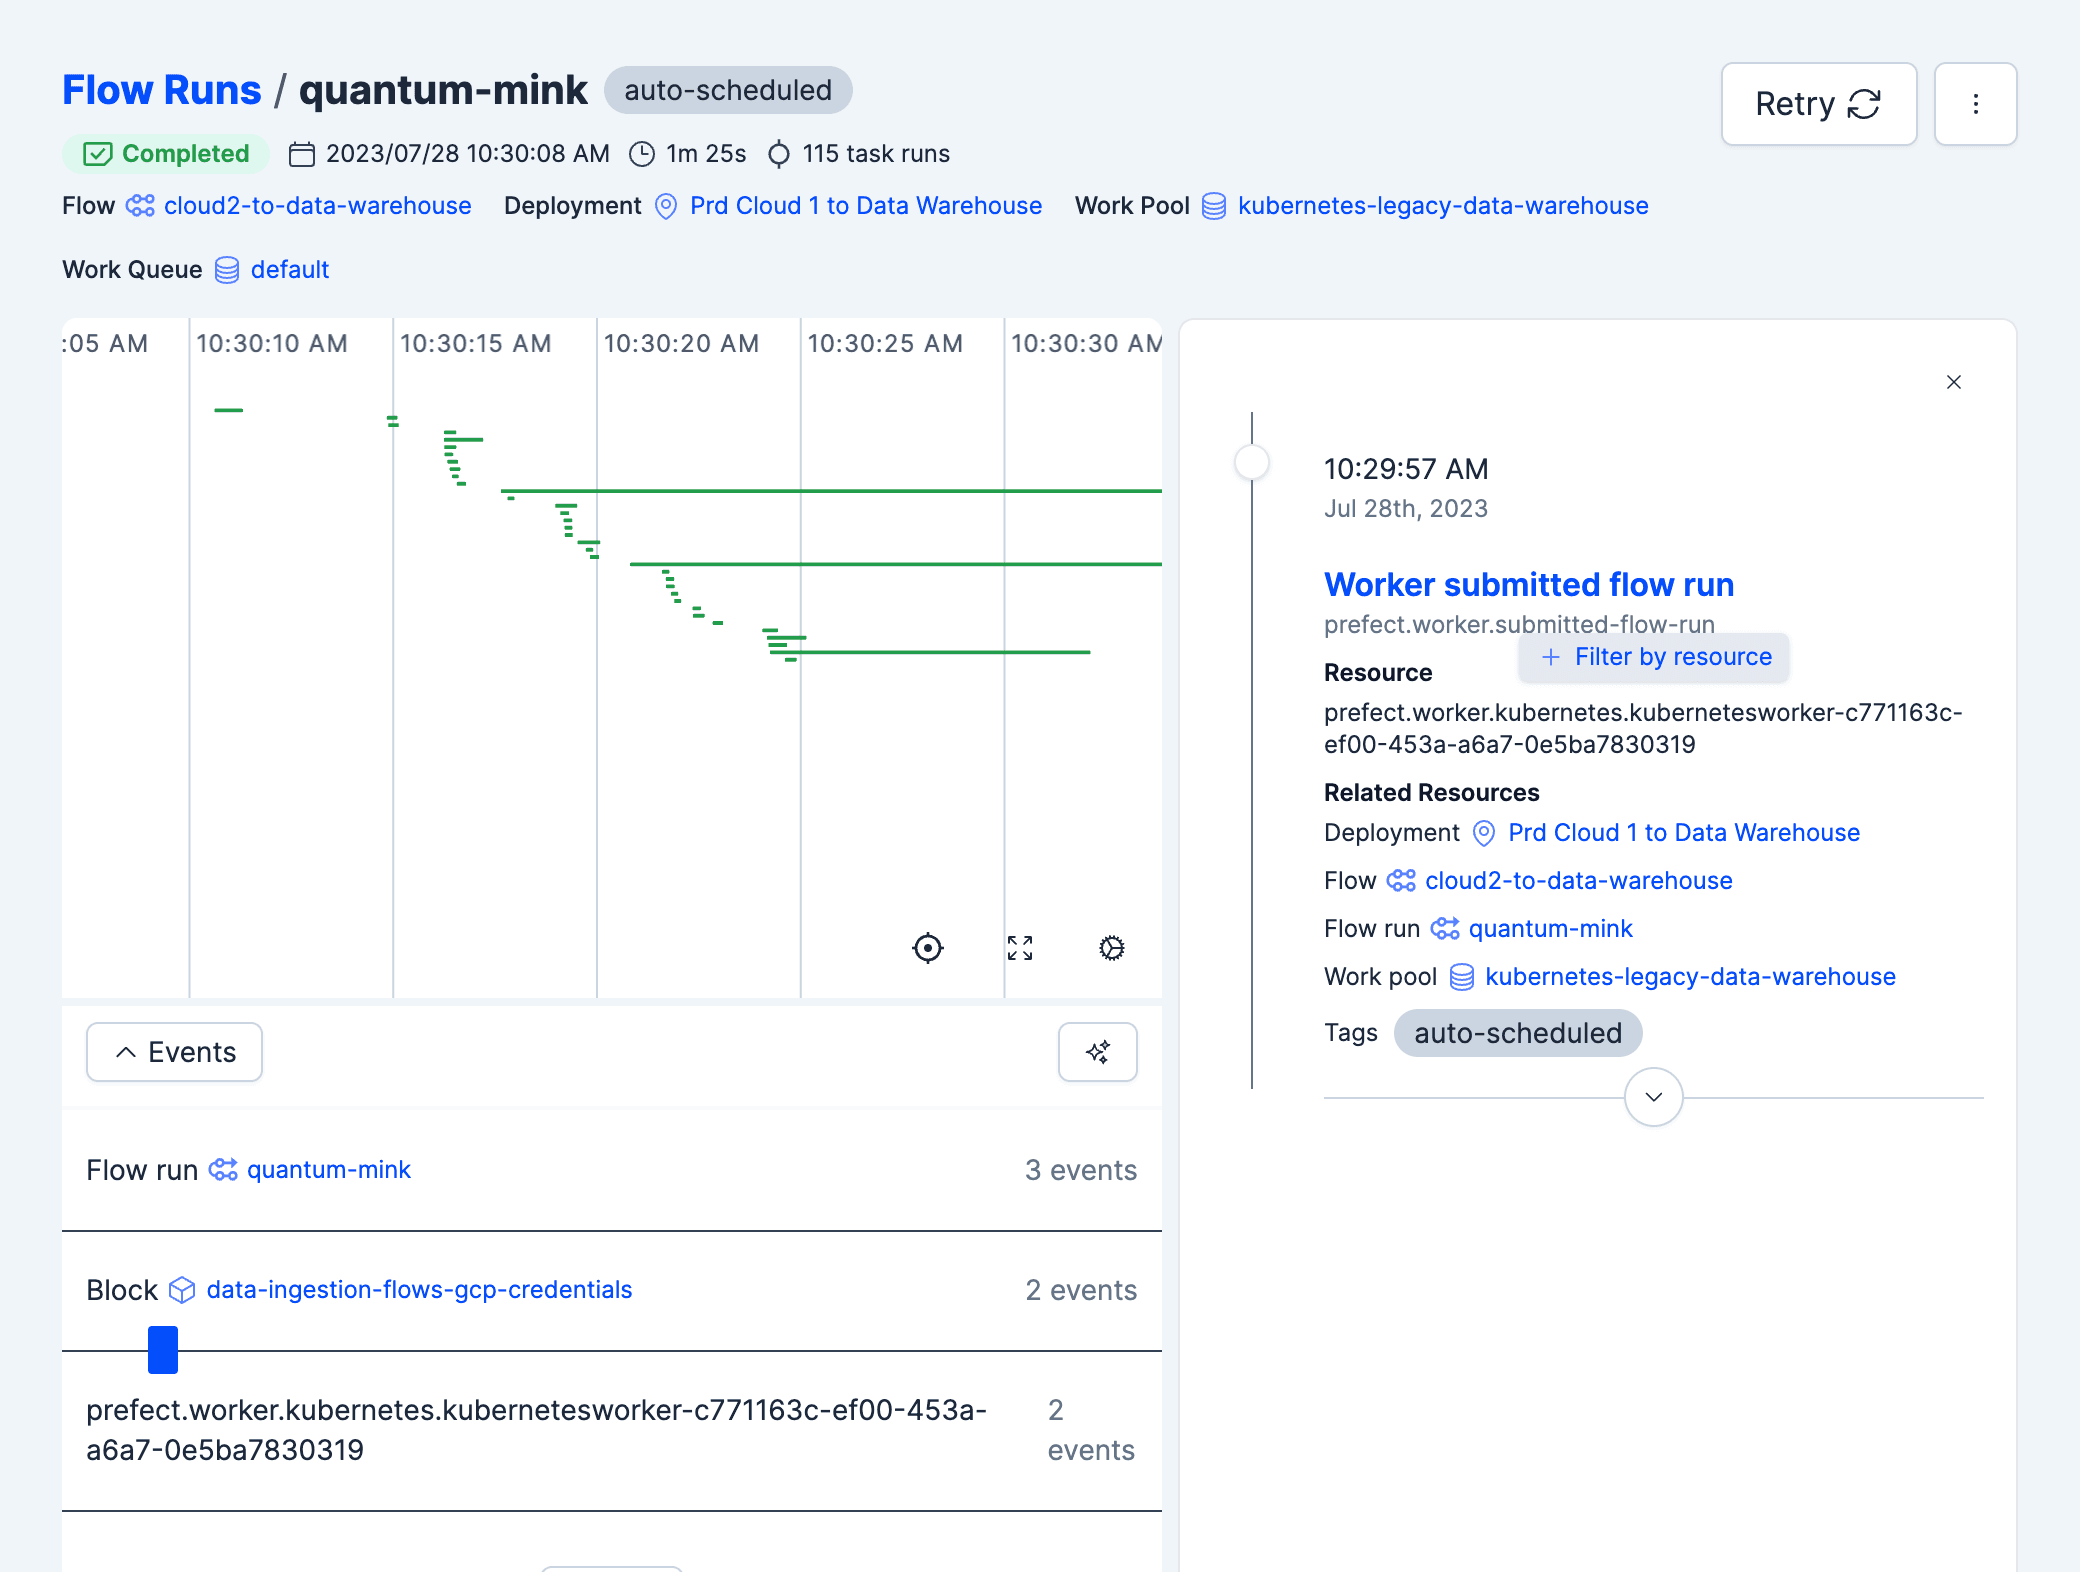Open Worker submitted flow run event title

1528,584
